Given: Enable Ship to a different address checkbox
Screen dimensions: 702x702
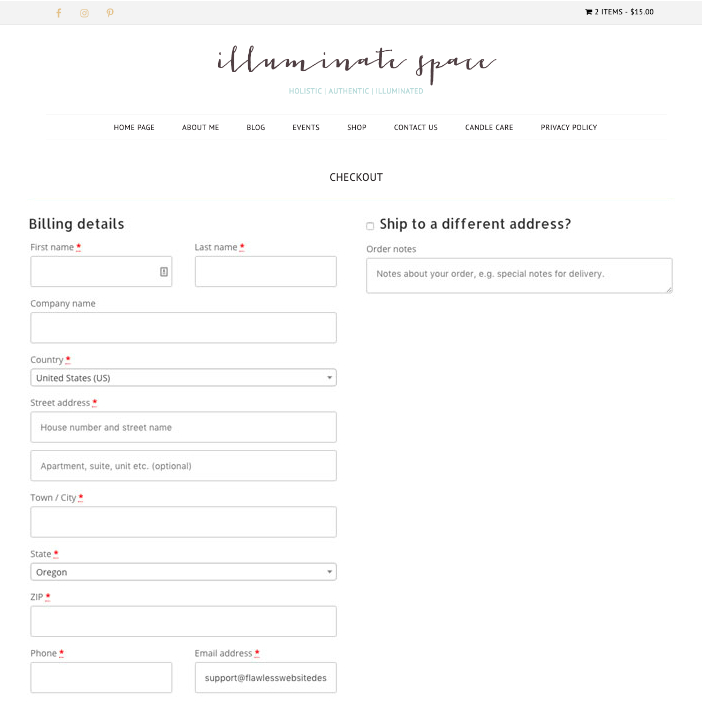Looking at the screenshot, I should point(370,226).
